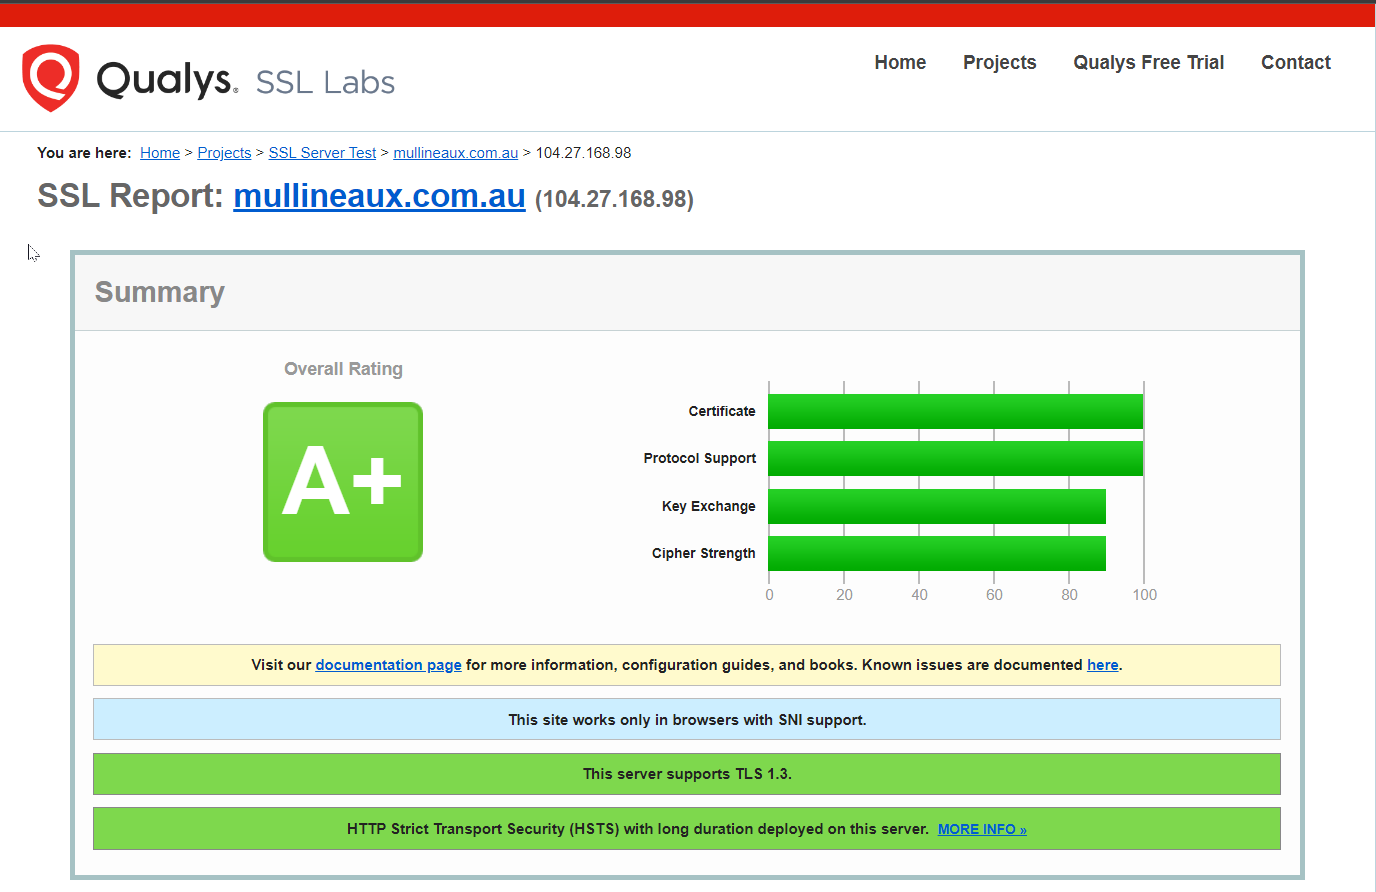Open mullineaux.com.au link in SSL Report heading

(x=379, y=196)
